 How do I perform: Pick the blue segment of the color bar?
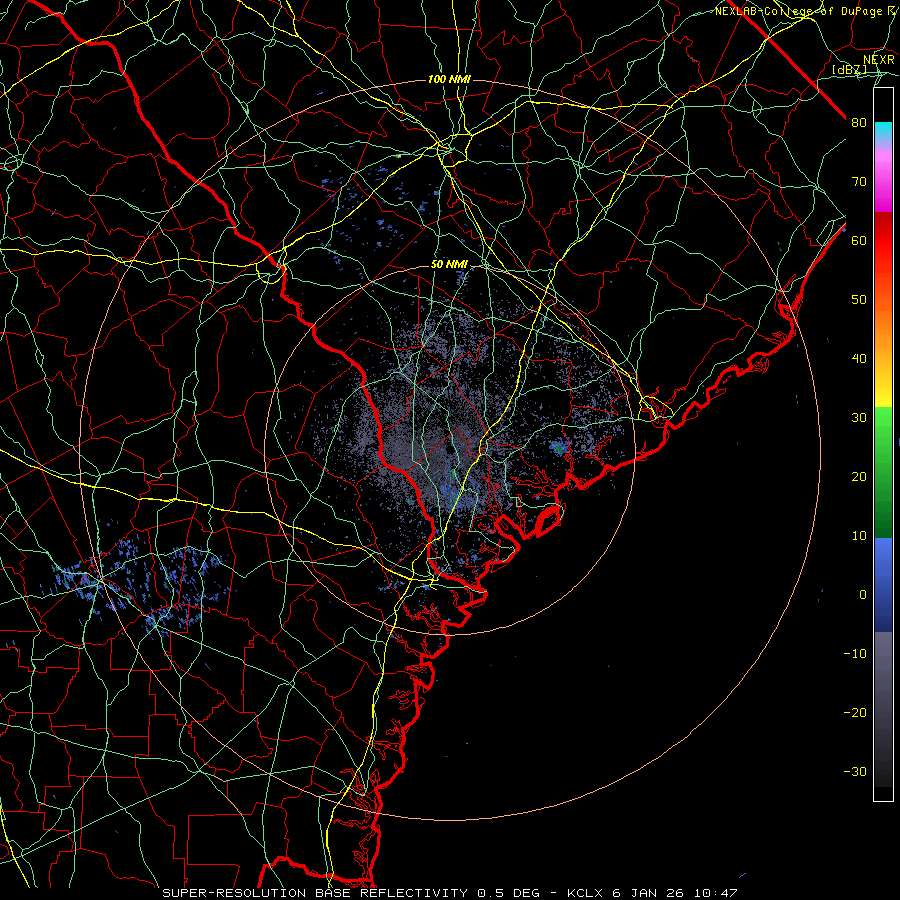point(883,585)
